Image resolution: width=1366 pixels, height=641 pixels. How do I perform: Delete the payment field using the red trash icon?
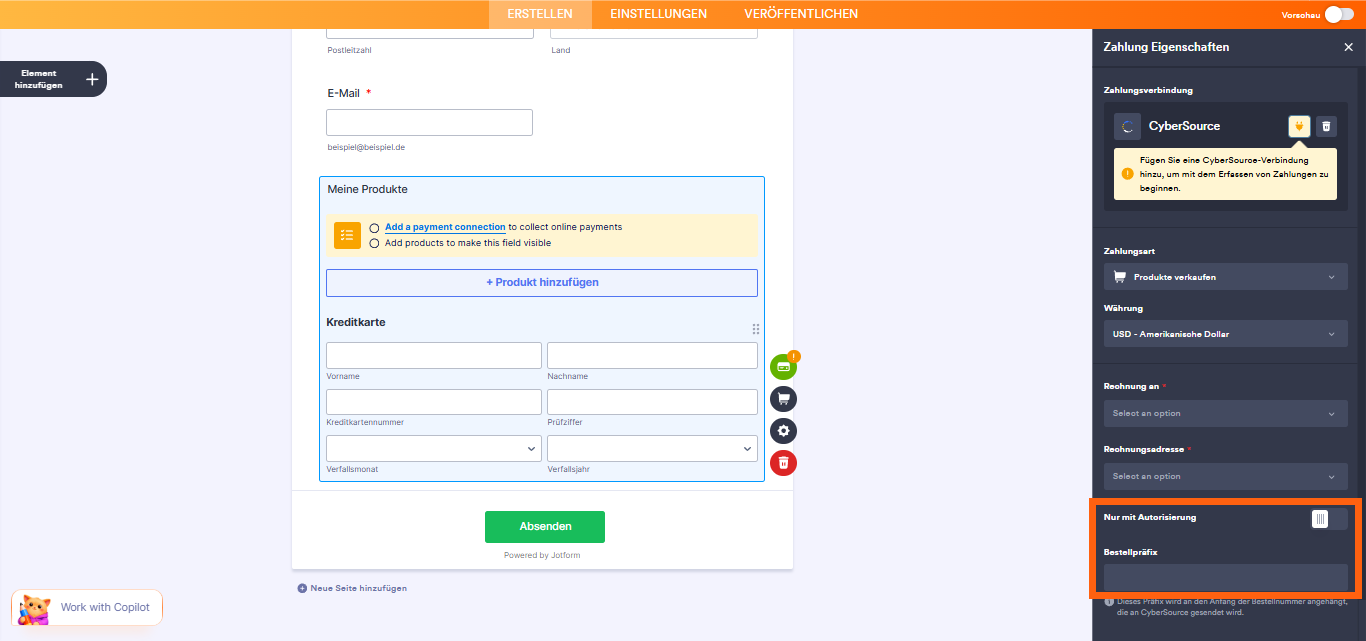coord(783,463)
